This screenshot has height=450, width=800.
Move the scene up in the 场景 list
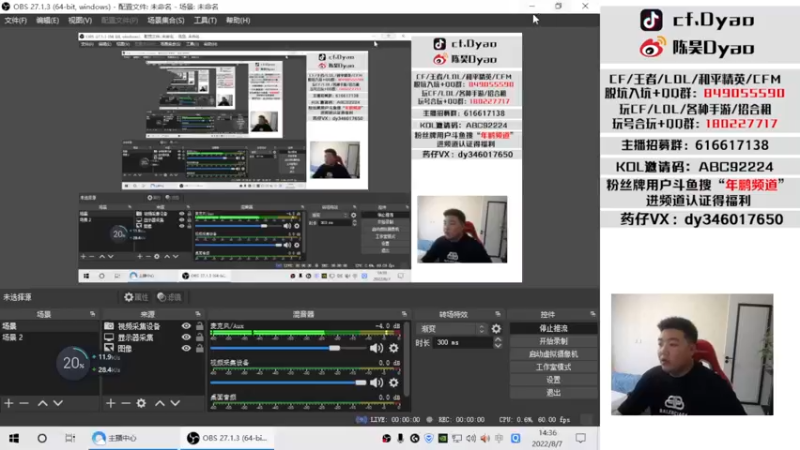[x=42, y=404]
